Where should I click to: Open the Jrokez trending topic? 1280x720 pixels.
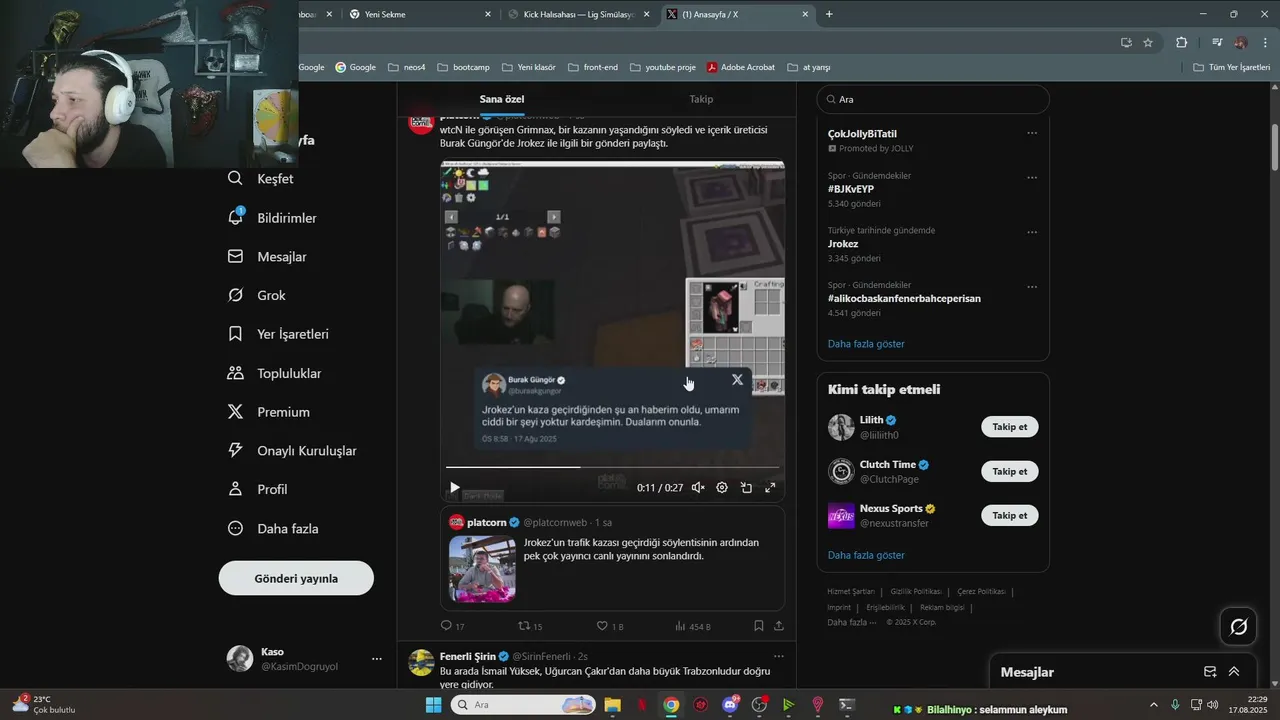(x=843, y=244)
